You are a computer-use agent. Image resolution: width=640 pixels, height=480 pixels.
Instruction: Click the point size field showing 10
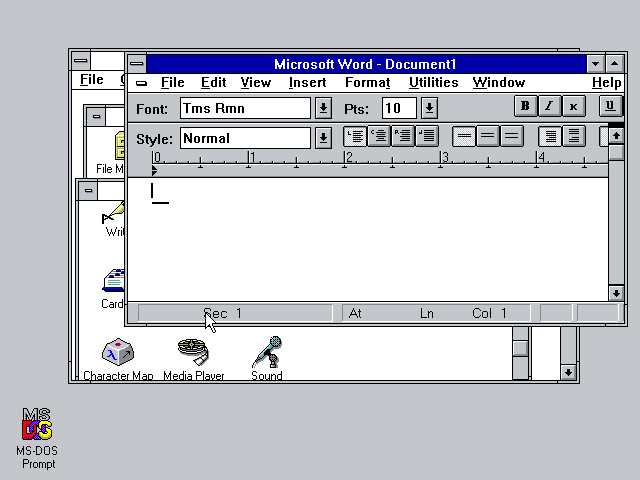pos(399,108)
